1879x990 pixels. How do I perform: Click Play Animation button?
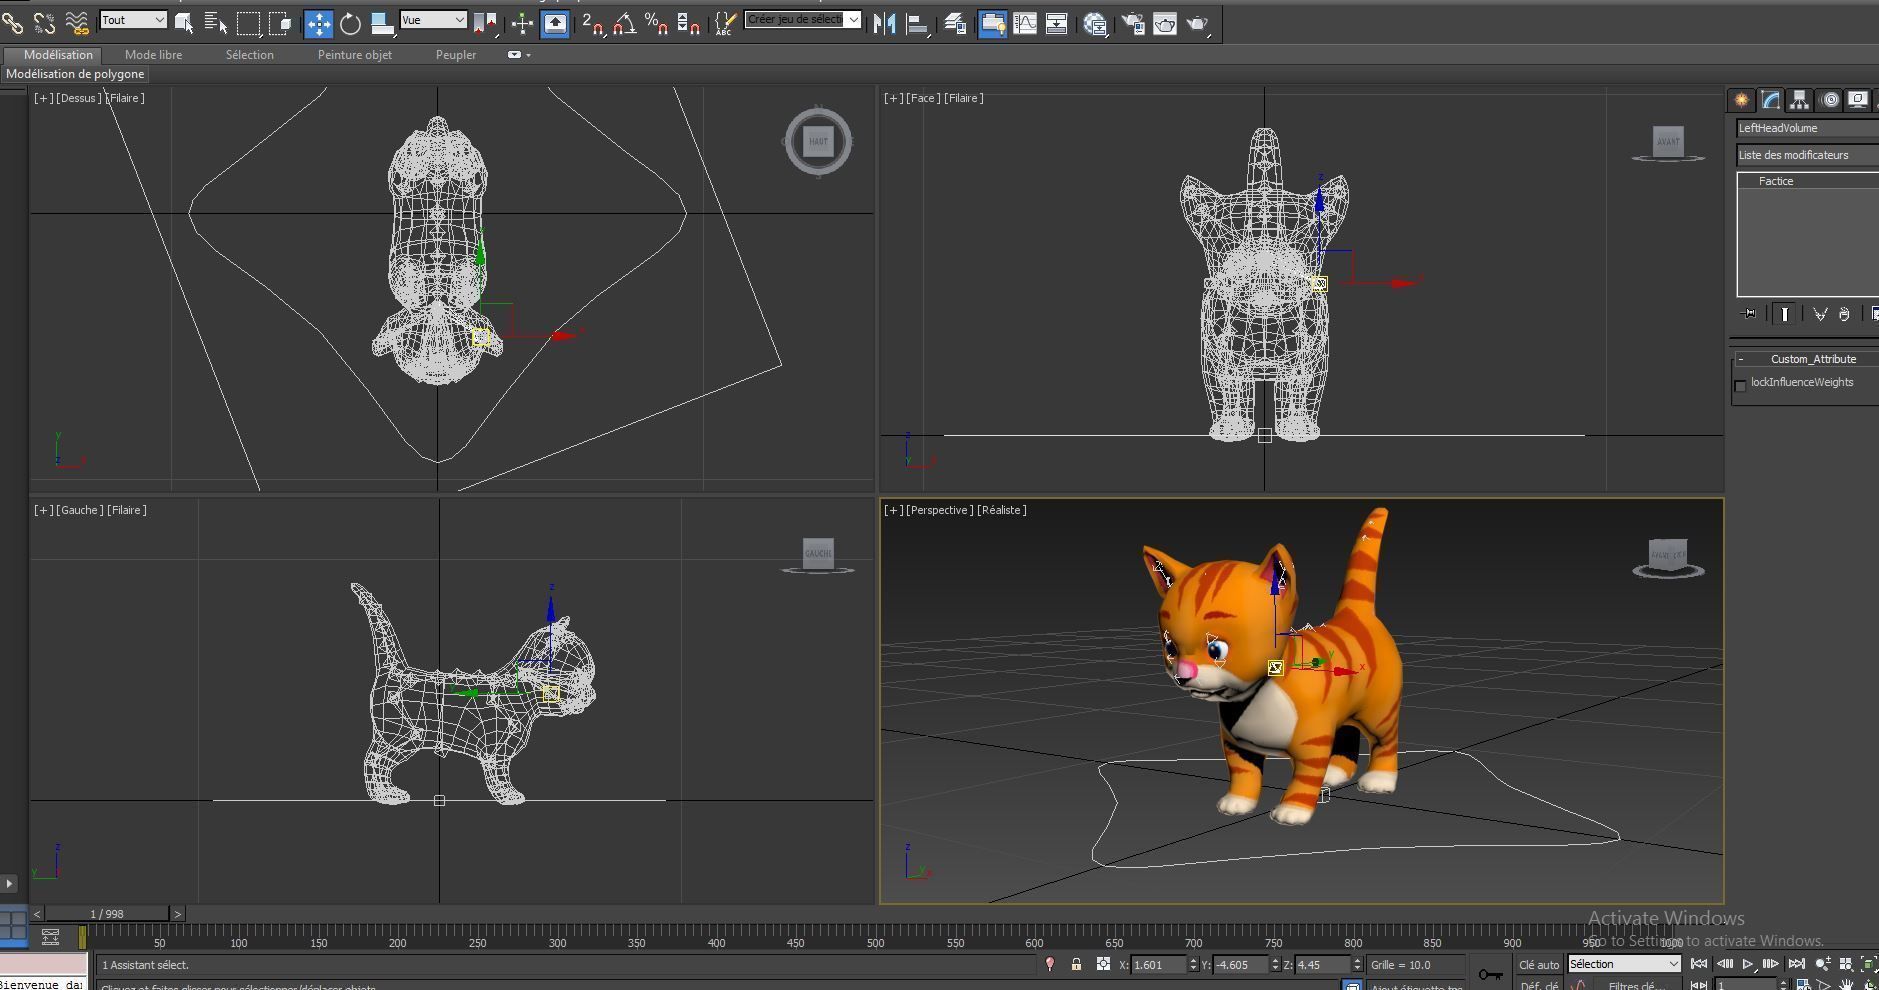[1748, 964]
